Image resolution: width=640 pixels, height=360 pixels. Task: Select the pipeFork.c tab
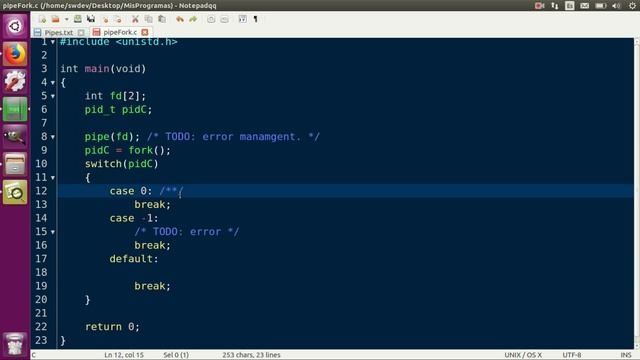click(120, 32)
